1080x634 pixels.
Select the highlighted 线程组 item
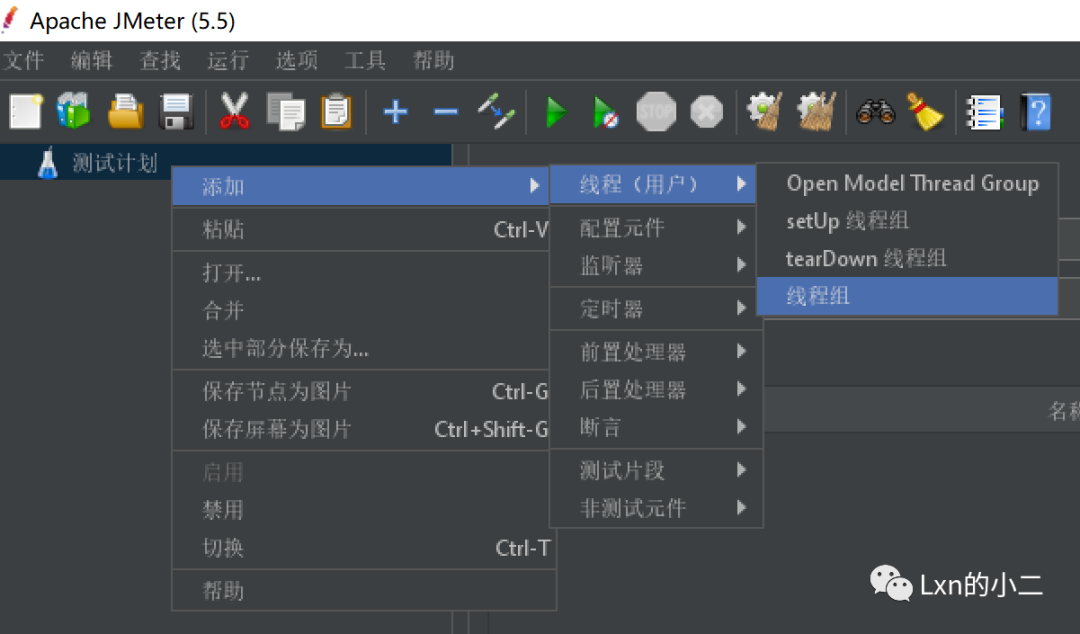tap(907, 296)
